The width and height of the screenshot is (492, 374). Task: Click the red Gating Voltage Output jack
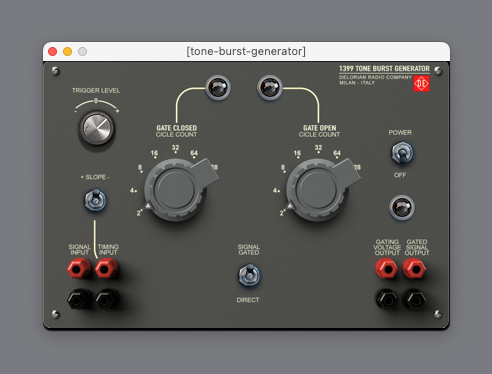click(386, 268)
